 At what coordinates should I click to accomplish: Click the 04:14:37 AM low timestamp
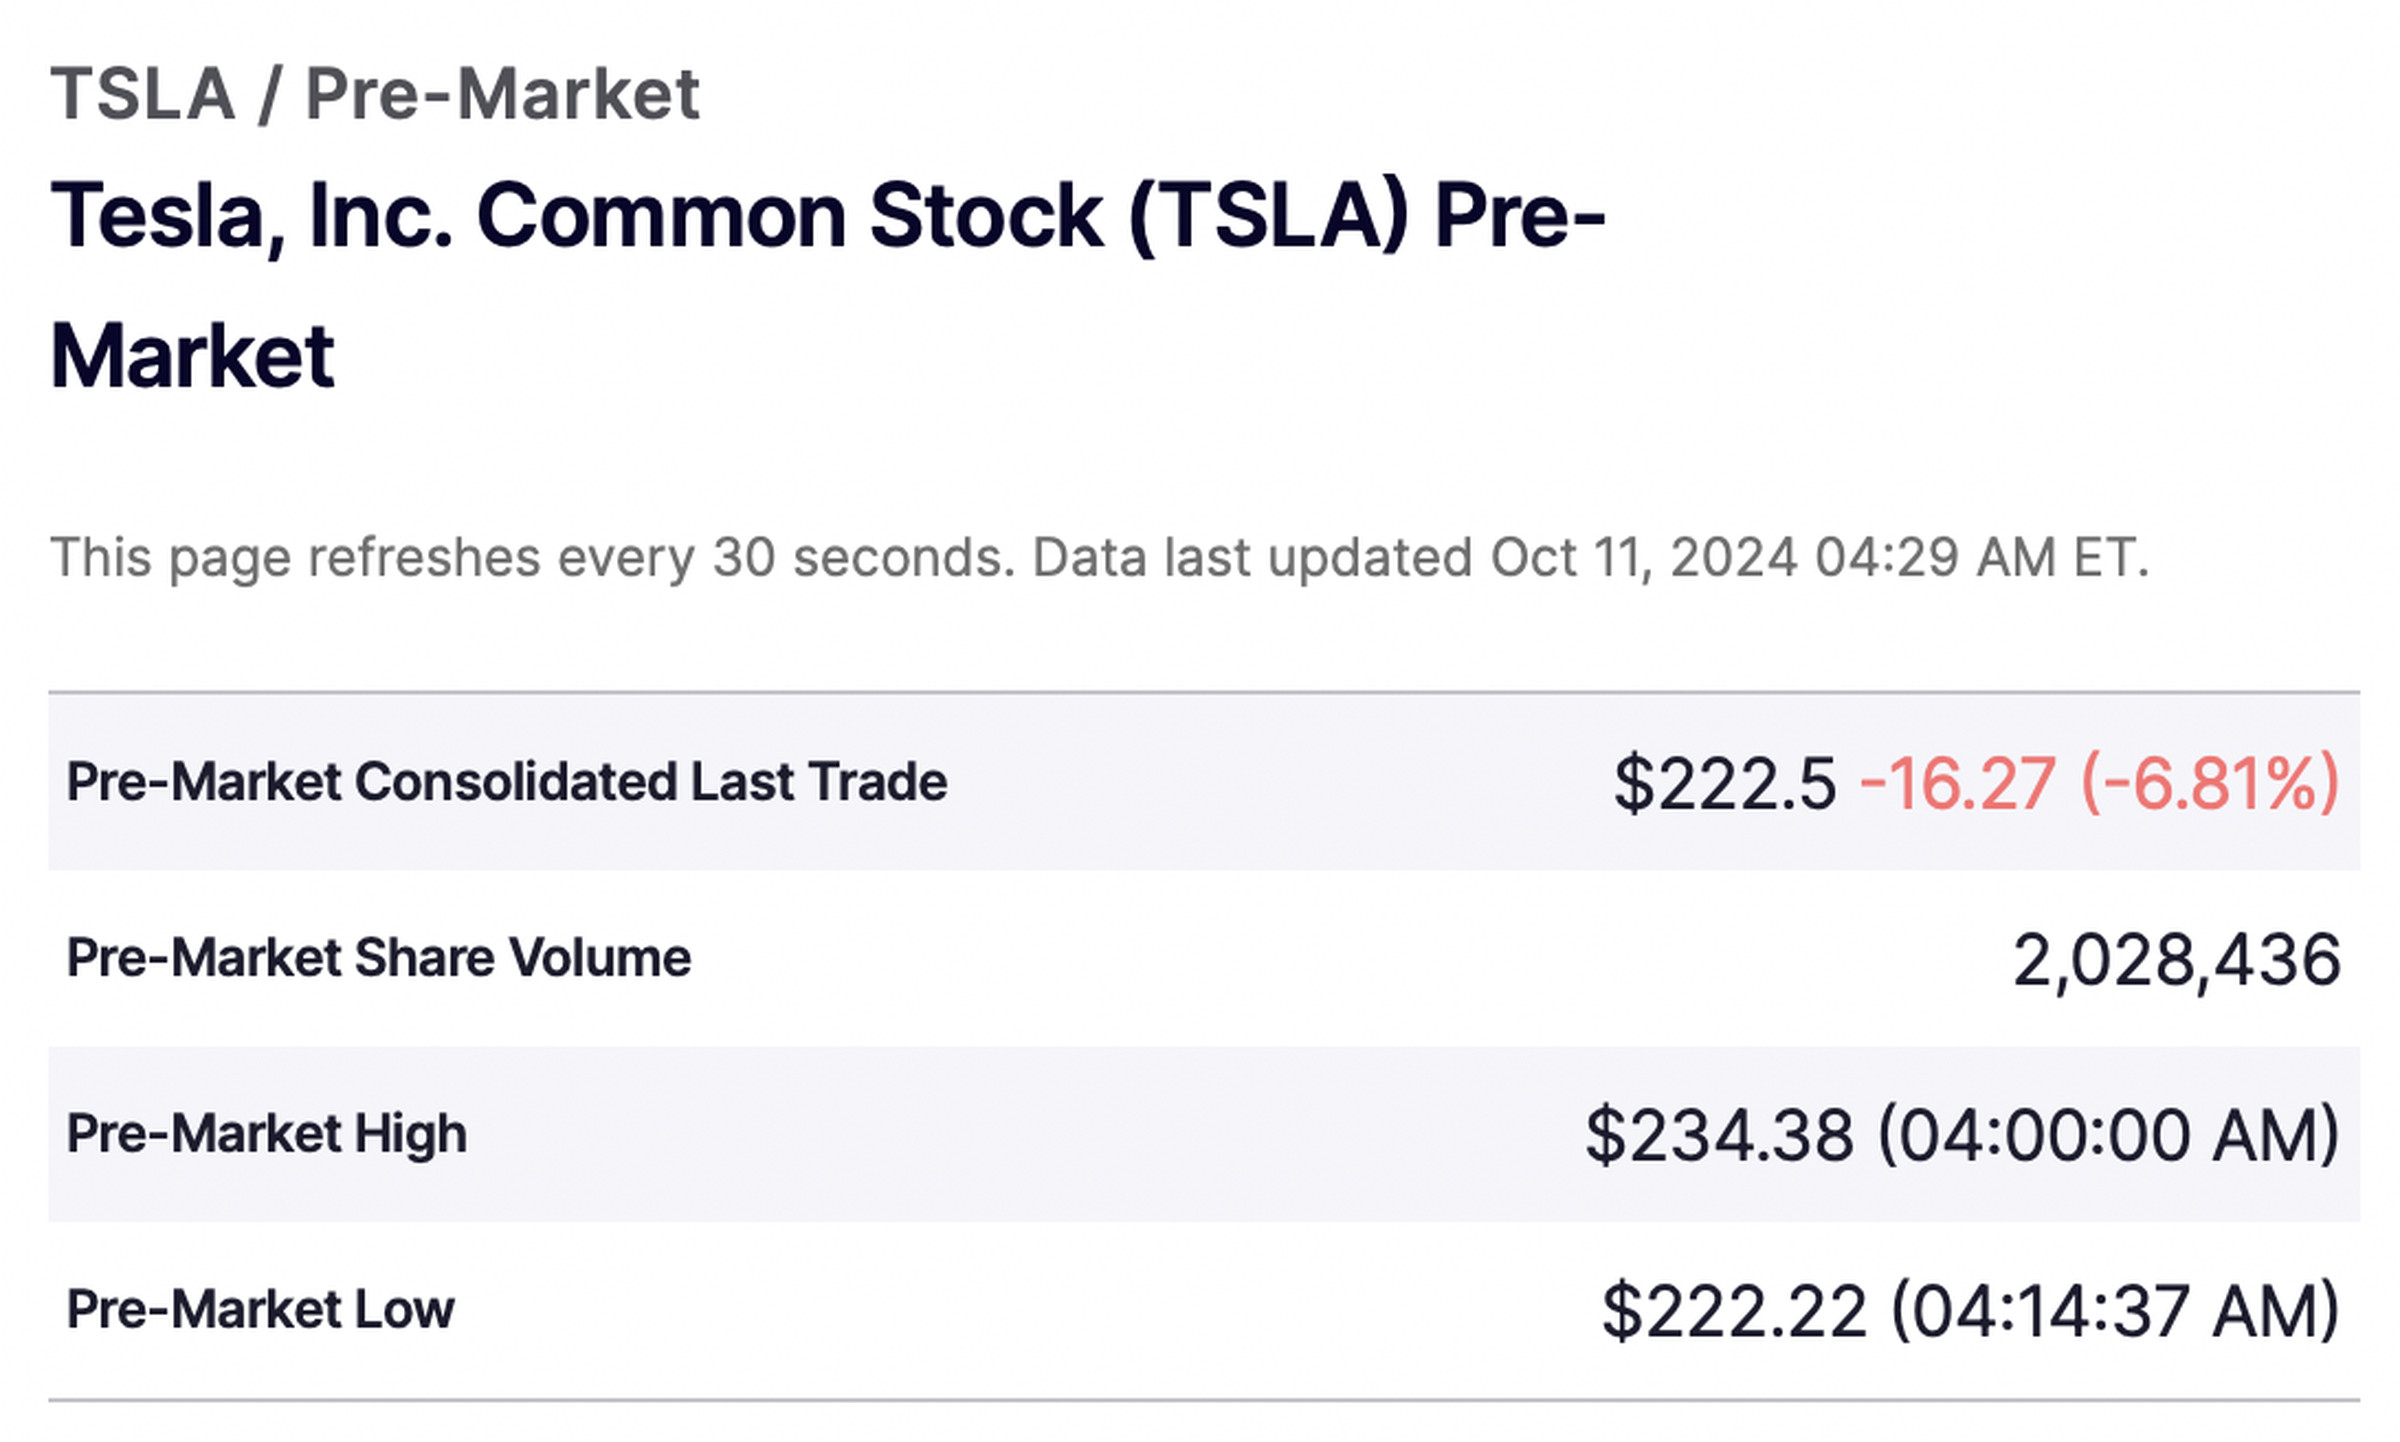click(2116, 1311)
